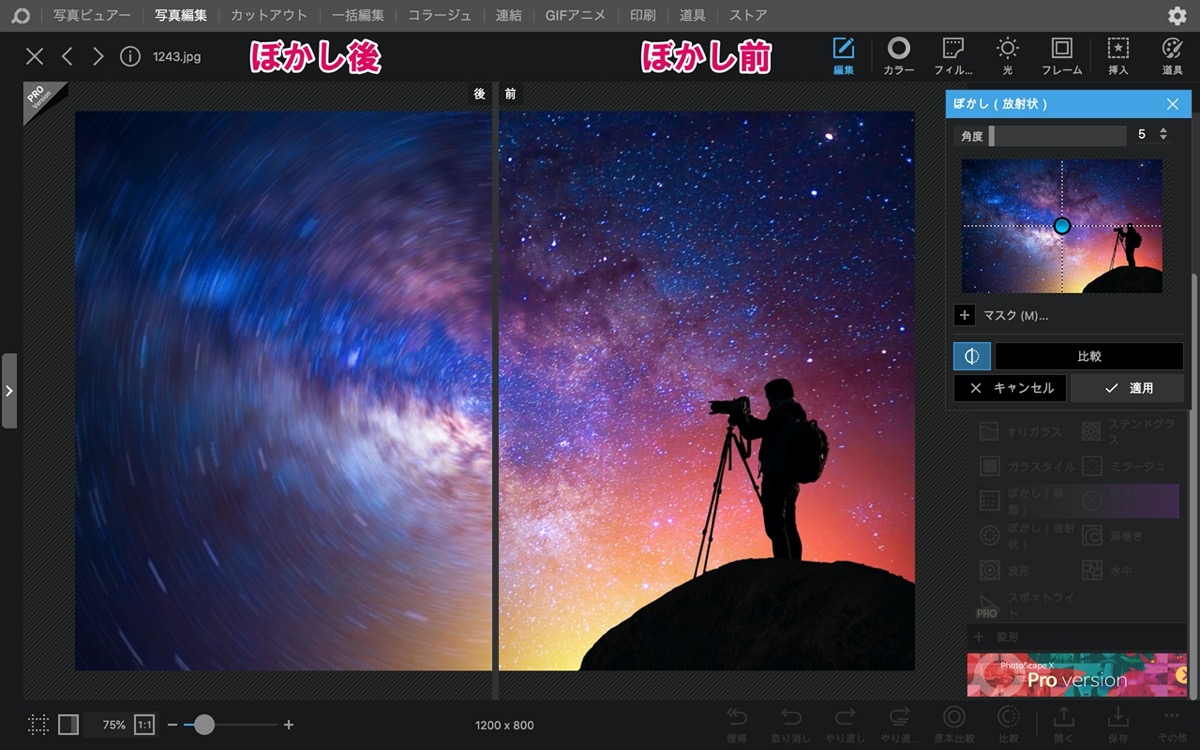Open the フィル... filter panel

click(x=953, y=56)
